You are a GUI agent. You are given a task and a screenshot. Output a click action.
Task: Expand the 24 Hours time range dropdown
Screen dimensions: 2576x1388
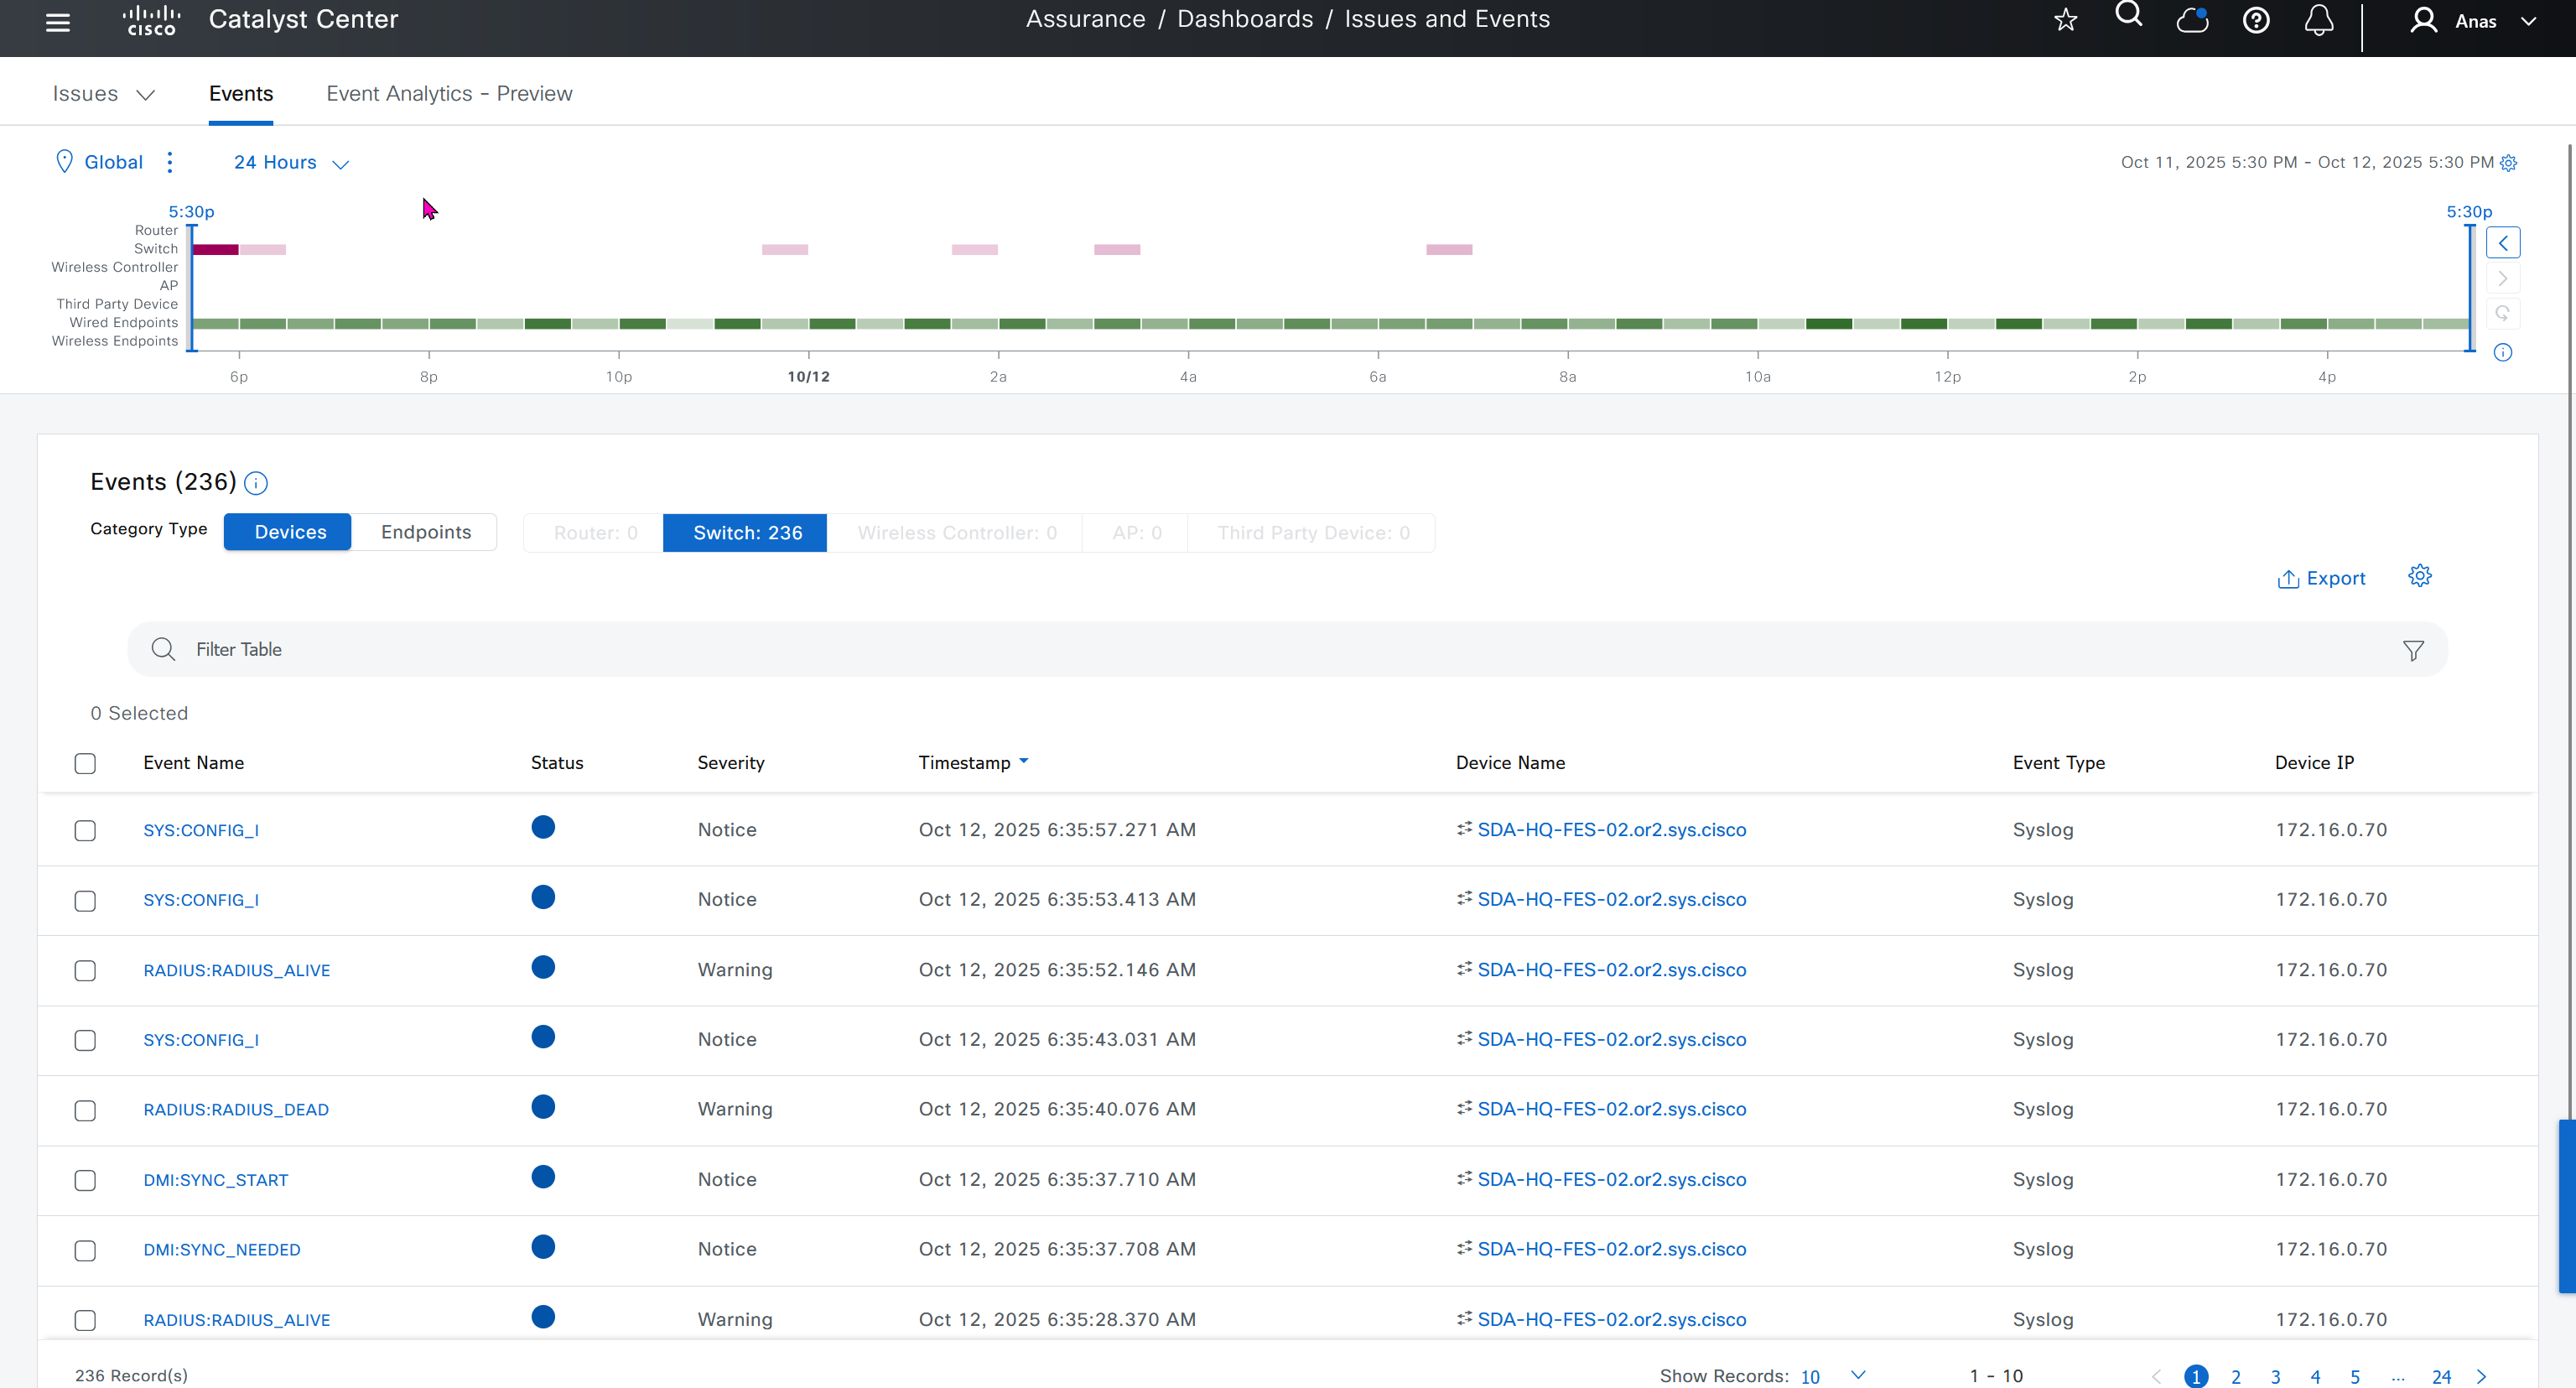(291, 163)
